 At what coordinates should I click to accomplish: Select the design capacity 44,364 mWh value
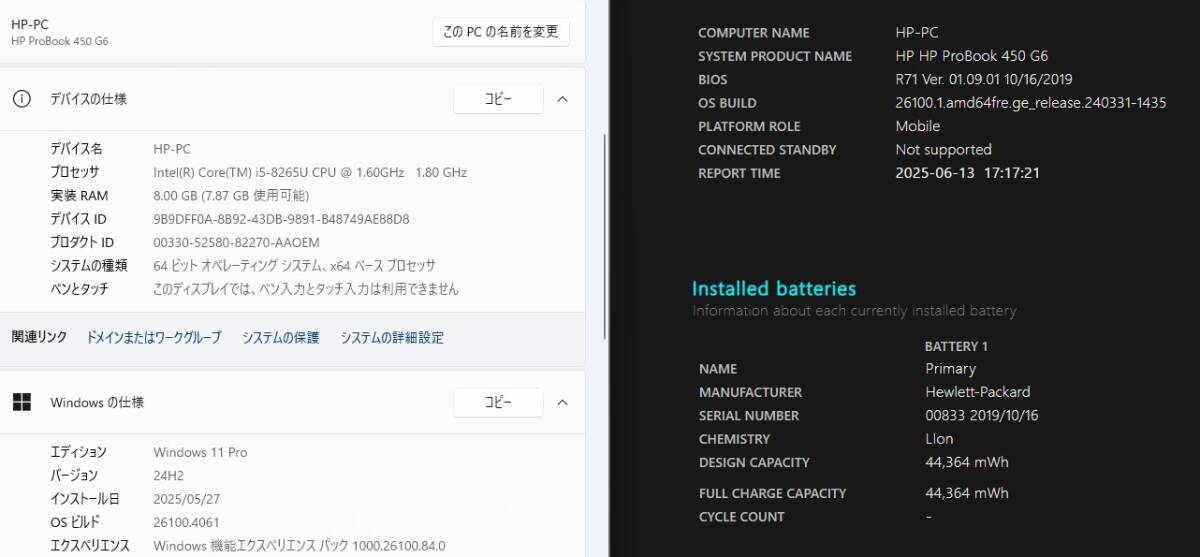click(967, 462)
